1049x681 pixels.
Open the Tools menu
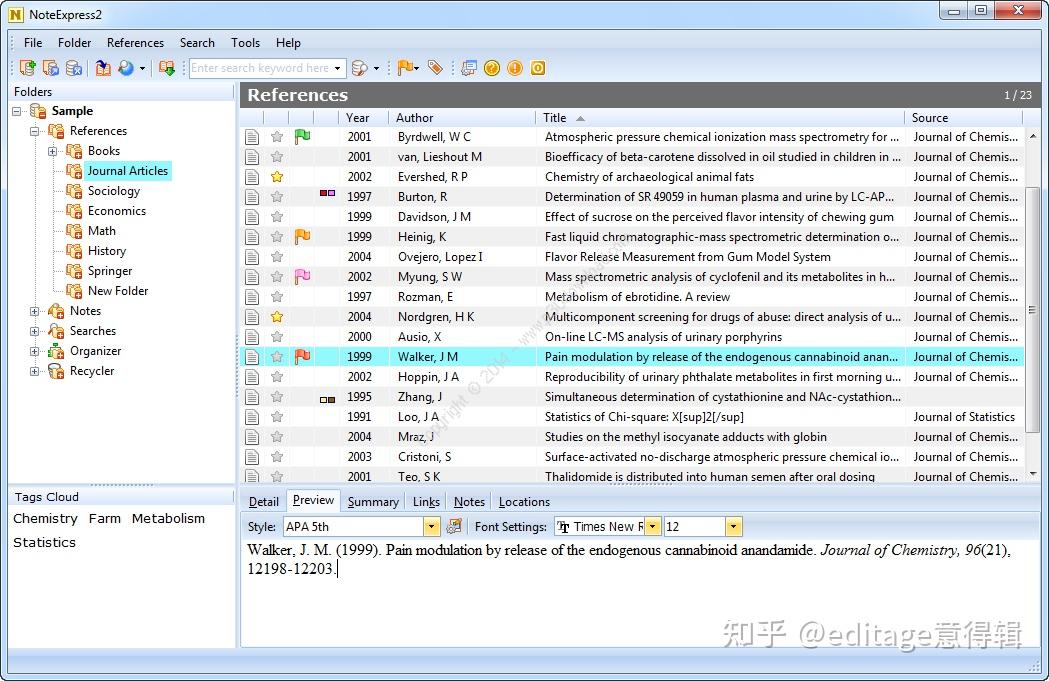245,42
